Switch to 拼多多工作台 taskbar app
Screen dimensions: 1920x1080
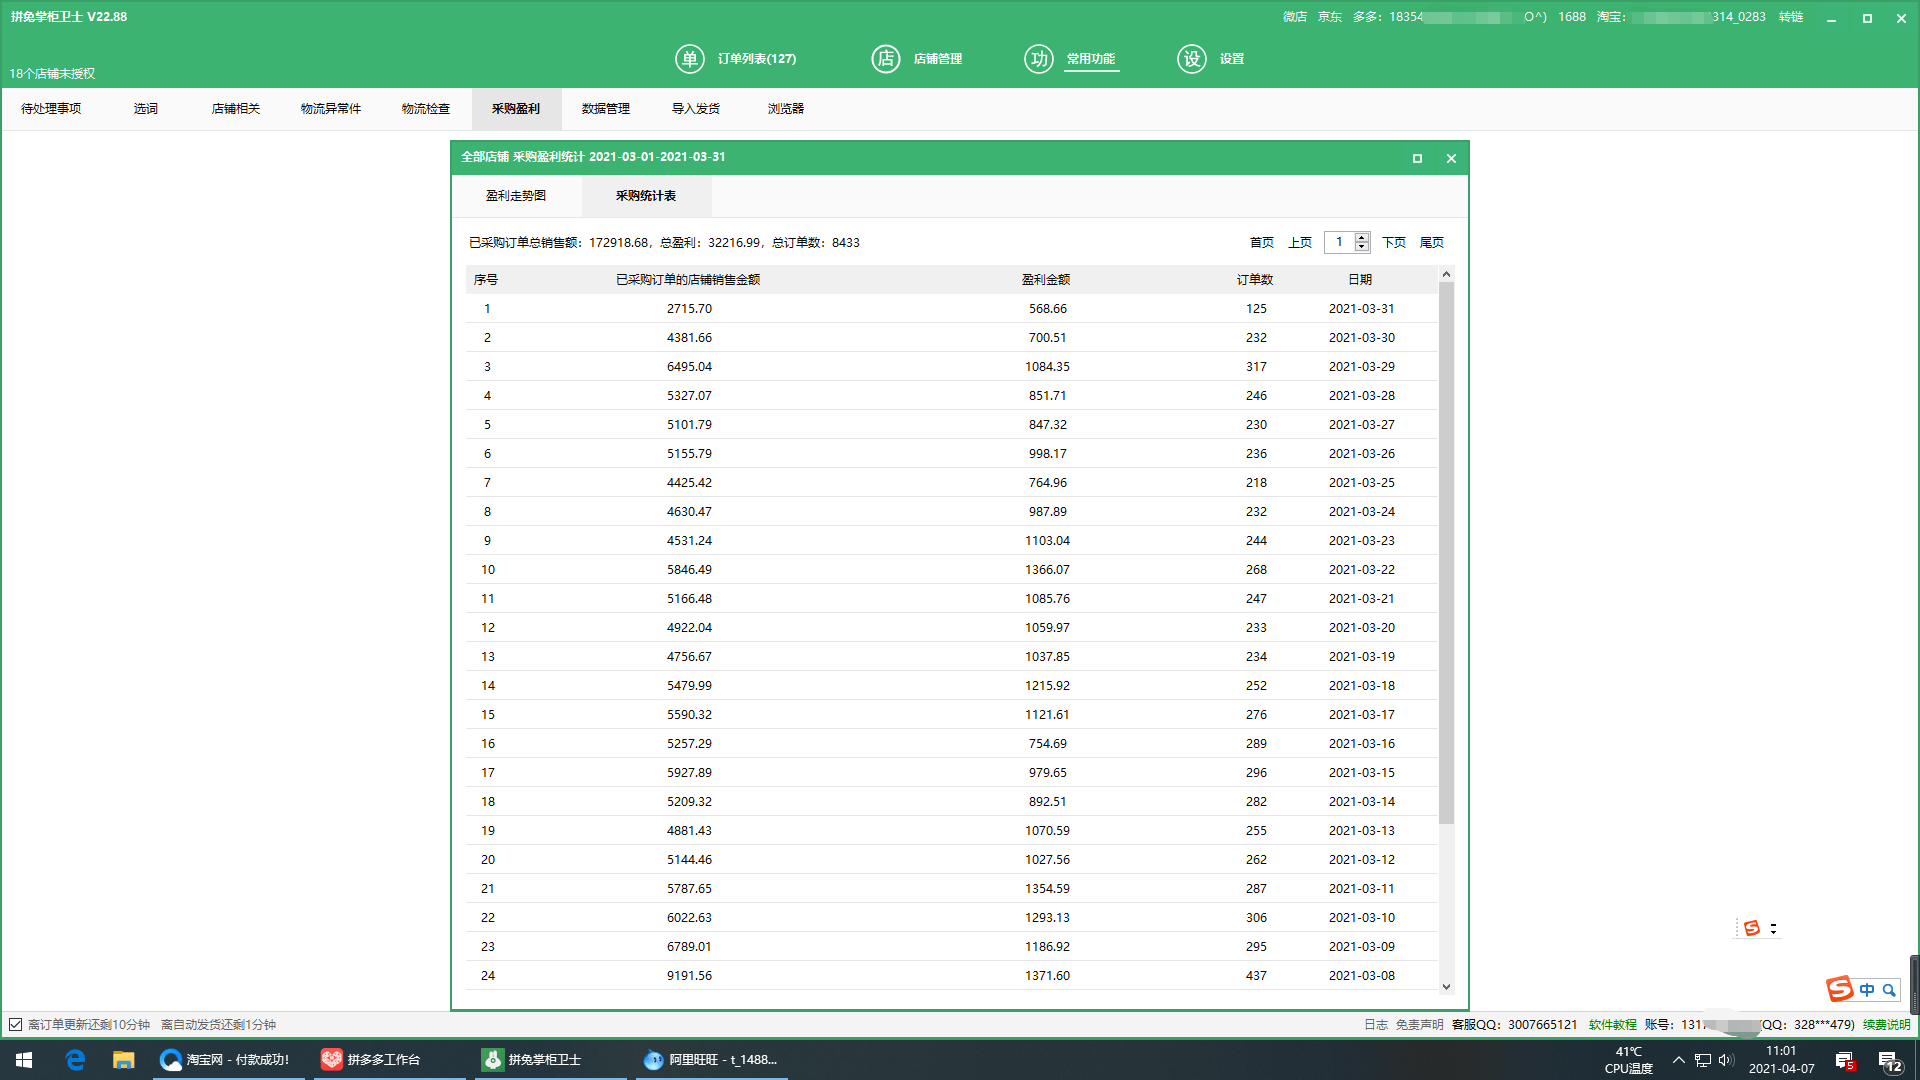coord(389,1060)
